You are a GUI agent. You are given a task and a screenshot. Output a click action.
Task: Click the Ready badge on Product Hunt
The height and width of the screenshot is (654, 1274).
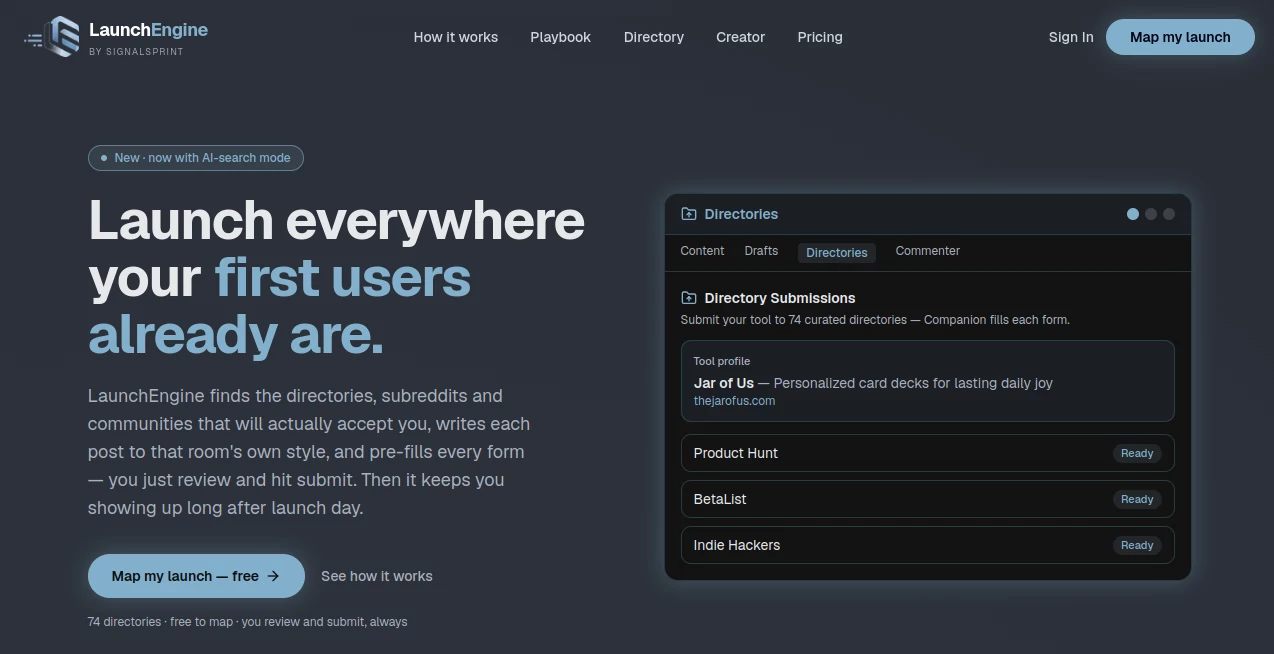[x=1137, y=453]
